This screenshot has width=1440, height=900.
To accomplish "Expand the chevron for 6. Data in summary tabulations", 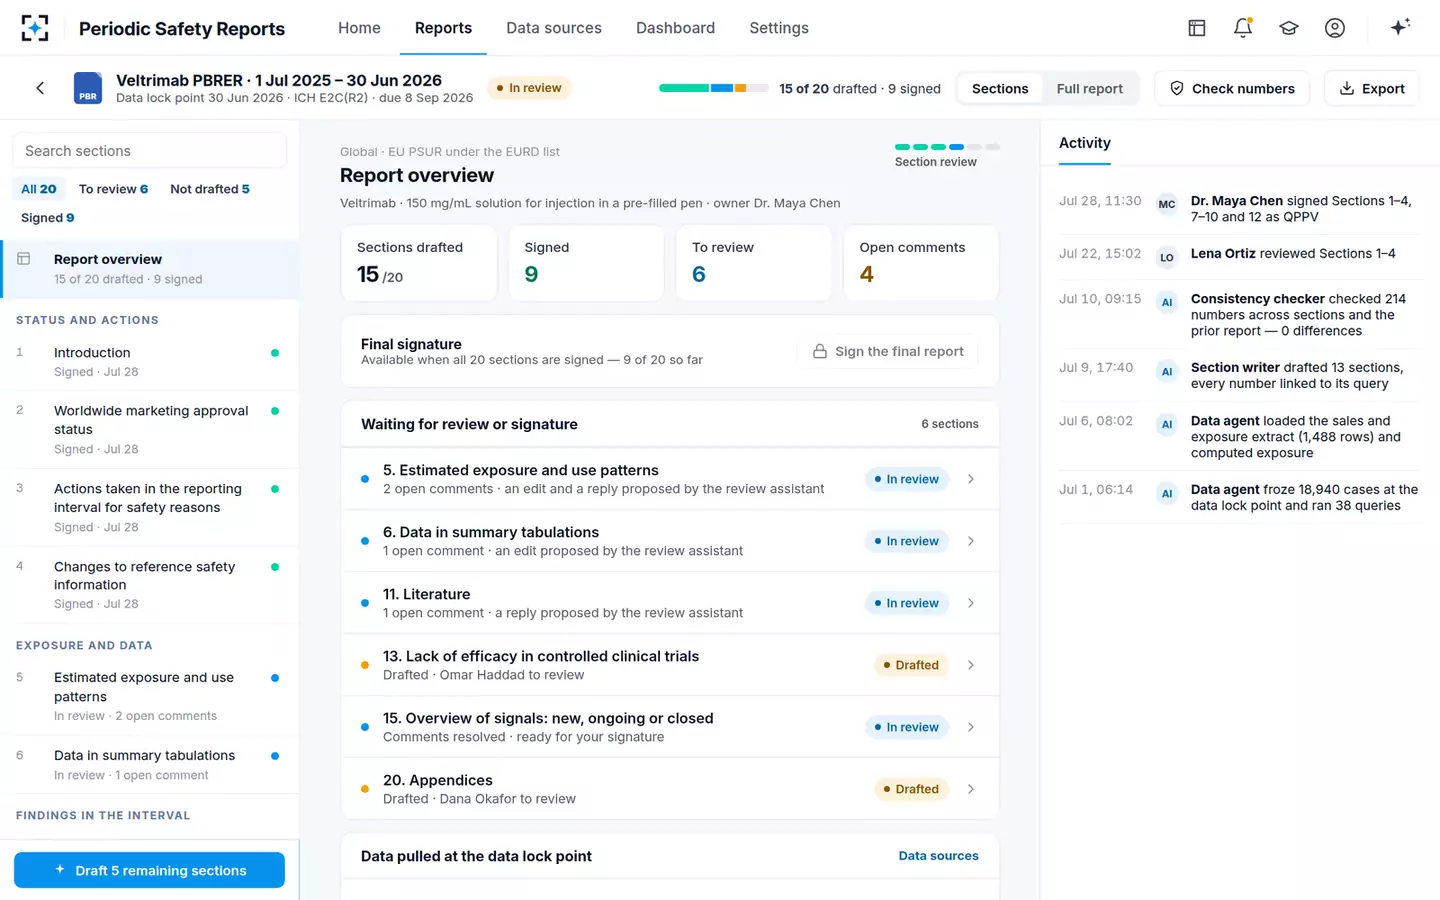I will pos(971,541).
